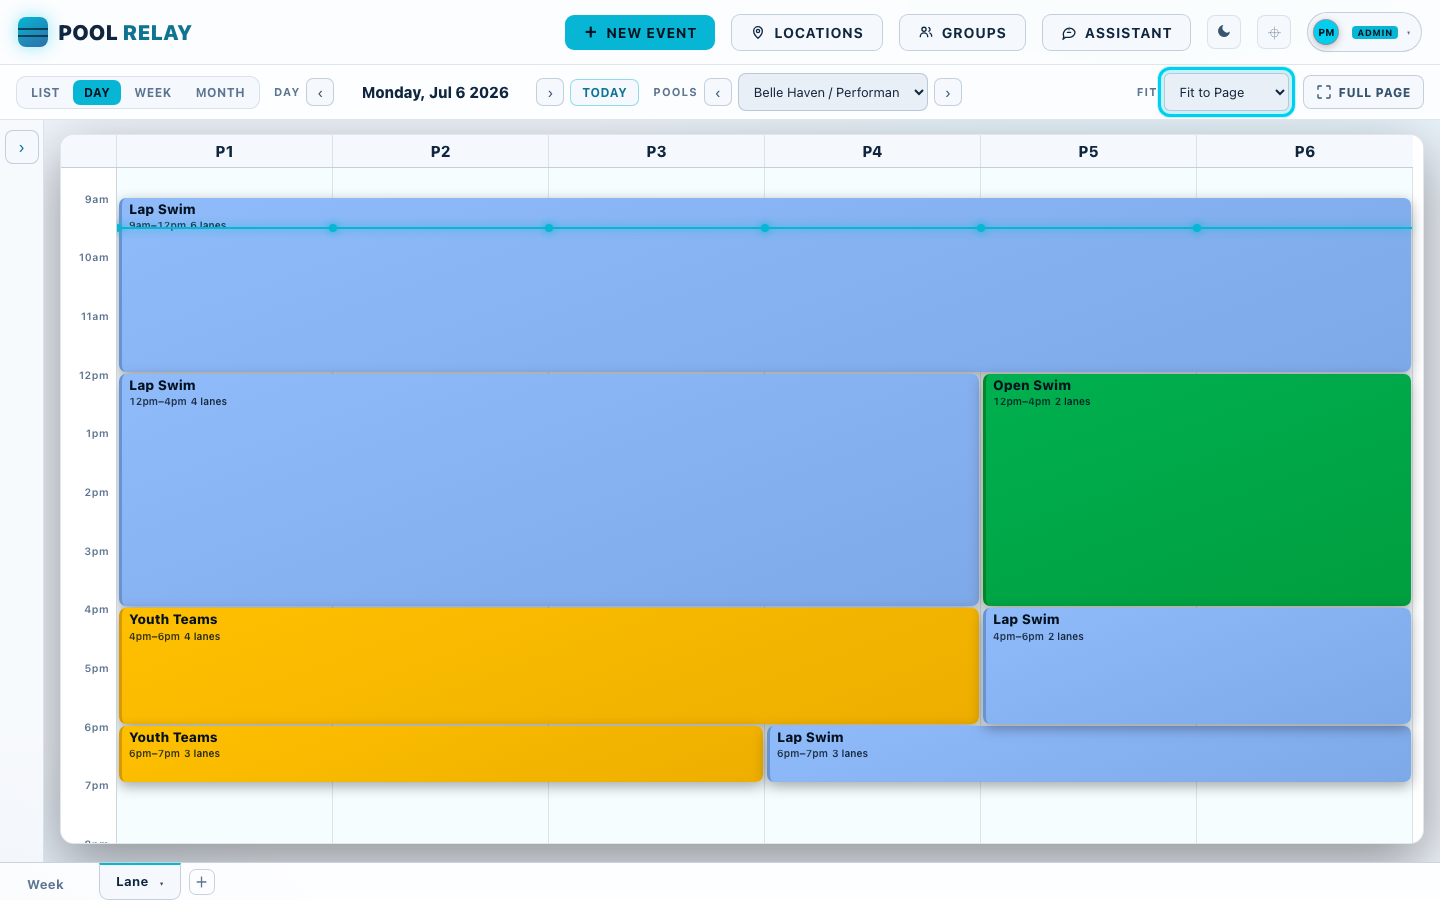Open the Belle Haven pool dropdown
Viewport: 1440px width, 900px height.
(x=833, y=92)
